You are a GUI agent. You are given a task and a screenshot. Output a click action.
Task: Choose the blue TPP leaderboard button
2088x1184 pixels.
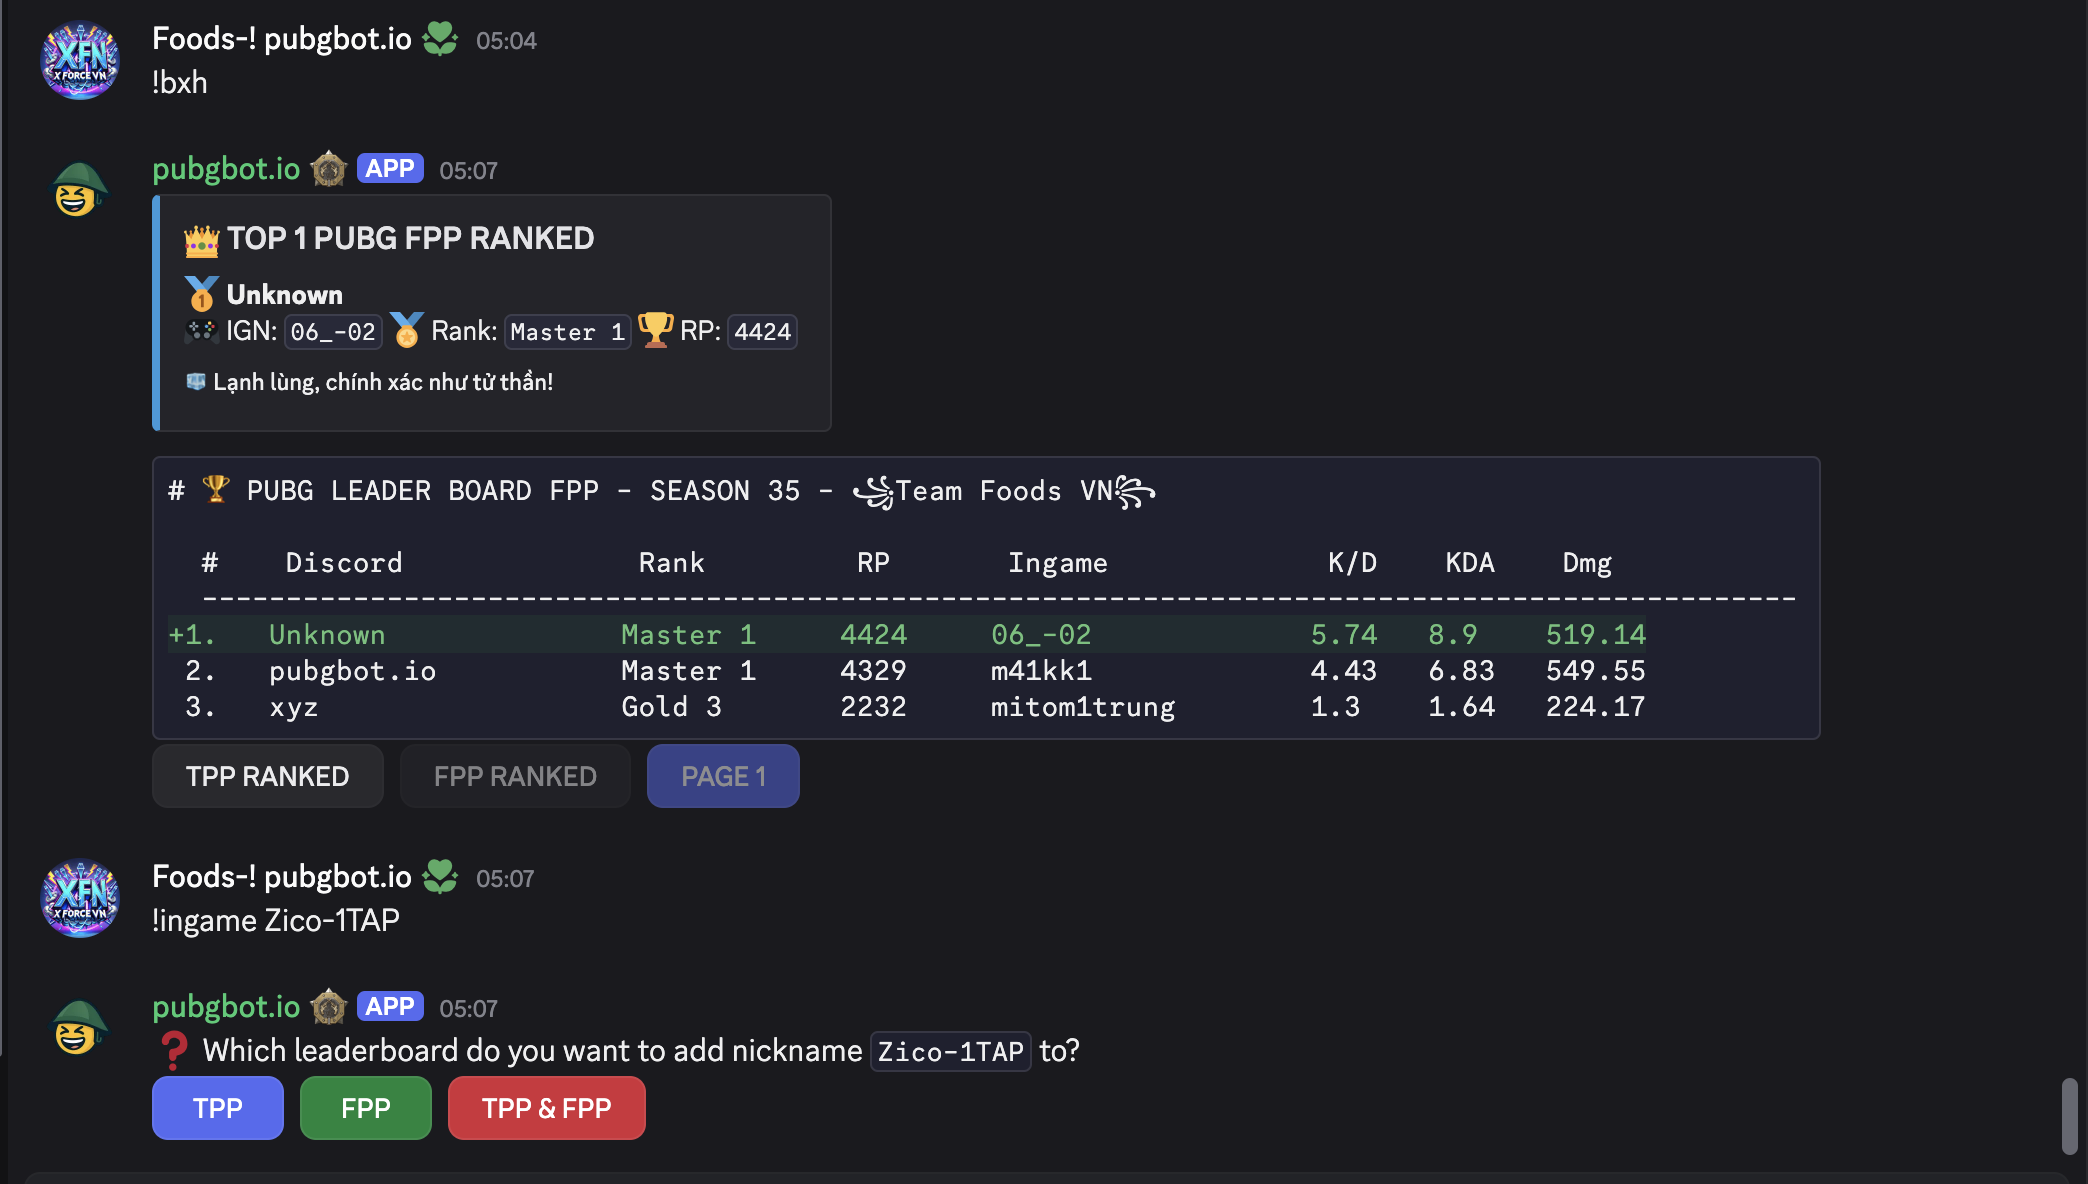(218, 1108)
